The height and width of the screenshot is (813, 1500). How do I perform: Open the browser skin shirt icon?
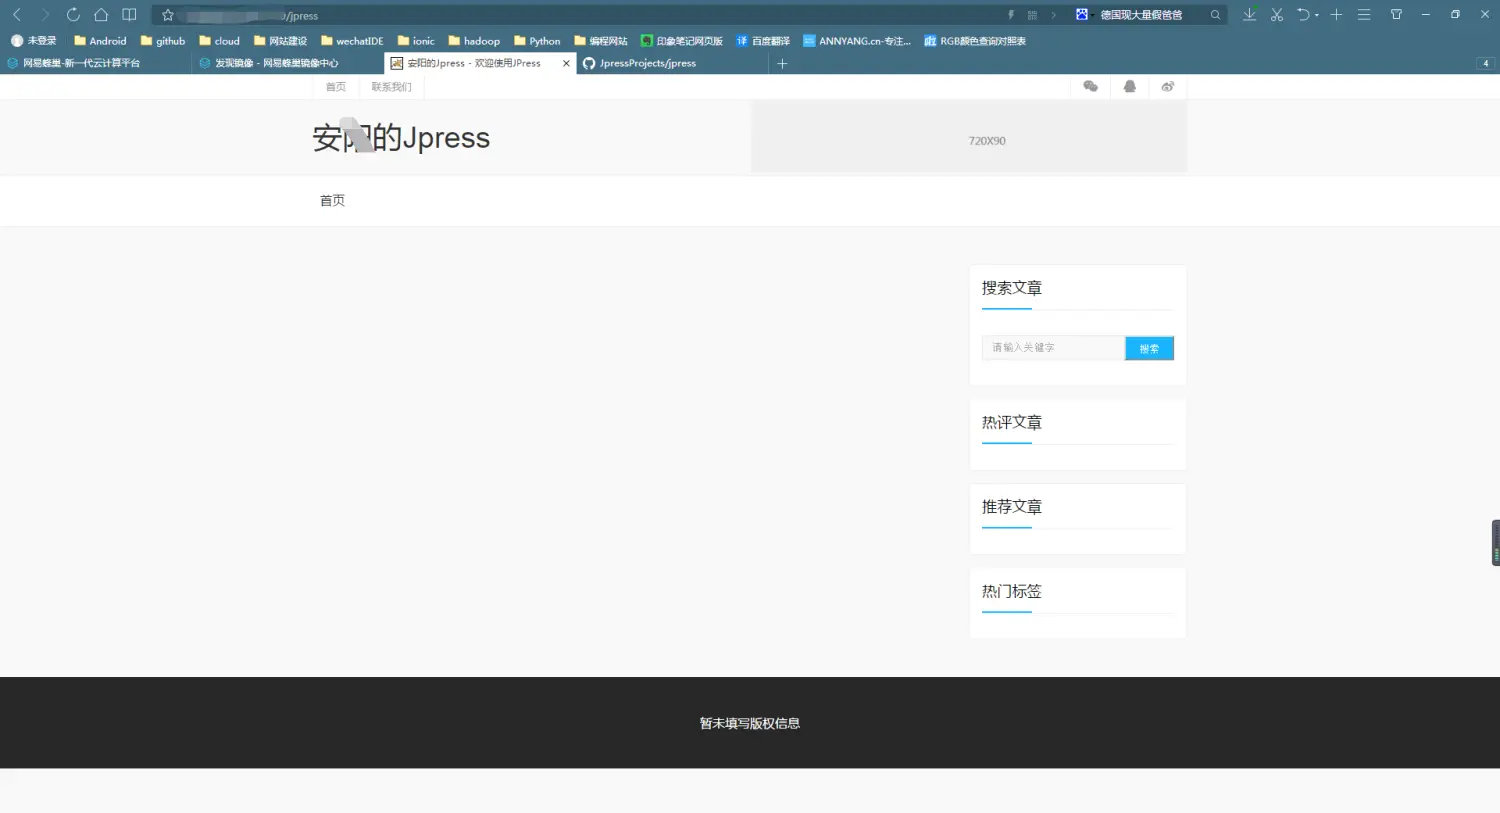click(1396, 15)
